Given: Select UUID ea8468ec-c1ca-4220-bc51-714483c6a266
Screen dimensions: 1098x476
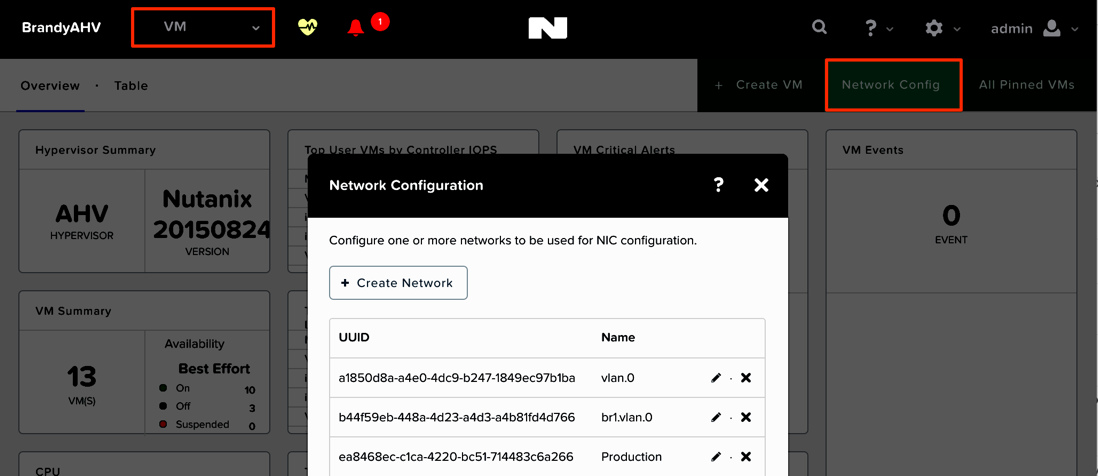Looking at the screenshot, I should tap(456, 456).
